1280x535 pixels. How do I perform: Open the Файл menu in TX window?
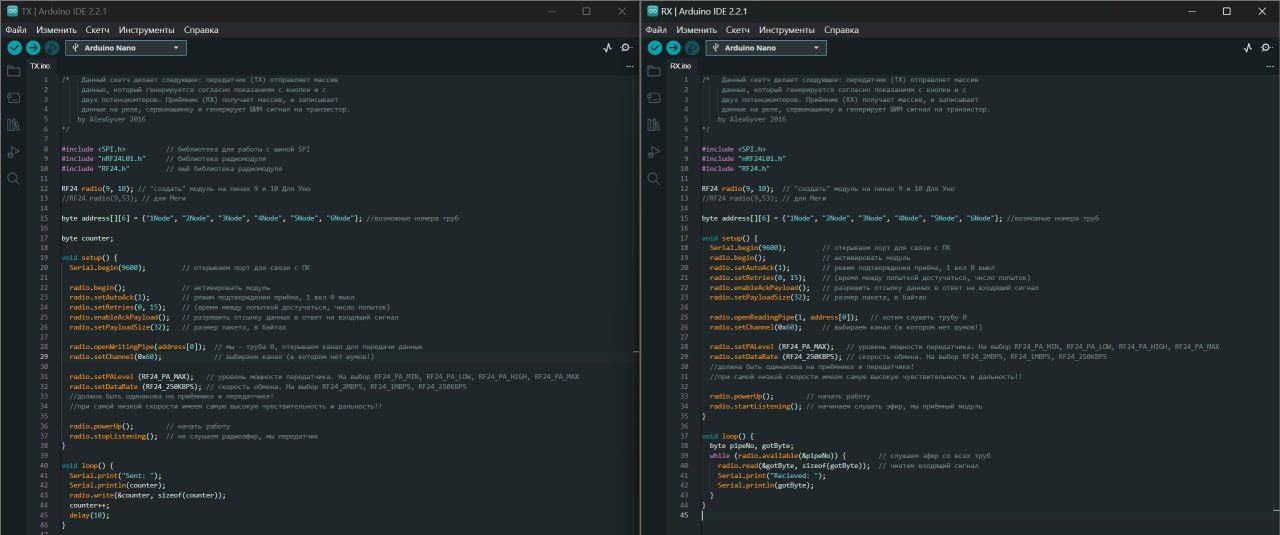click(x=16, y=30)
